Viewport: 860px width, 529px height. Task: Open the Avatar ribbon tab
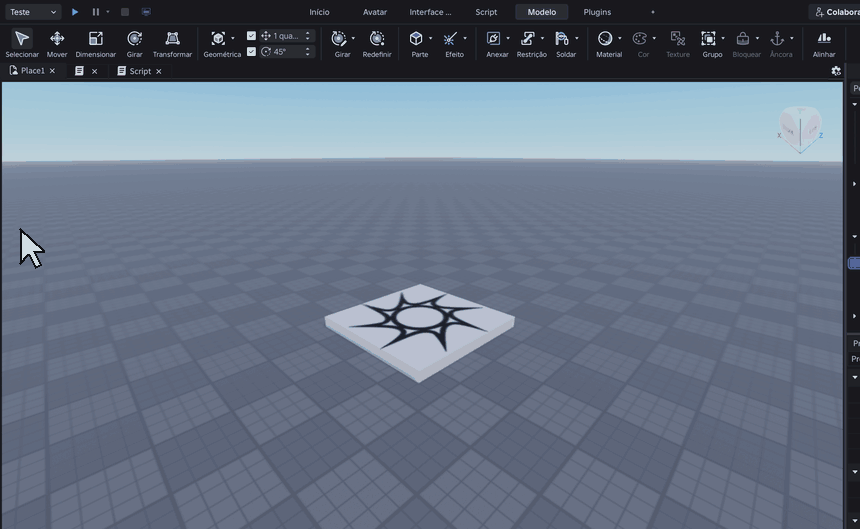[x=375, y=12]
